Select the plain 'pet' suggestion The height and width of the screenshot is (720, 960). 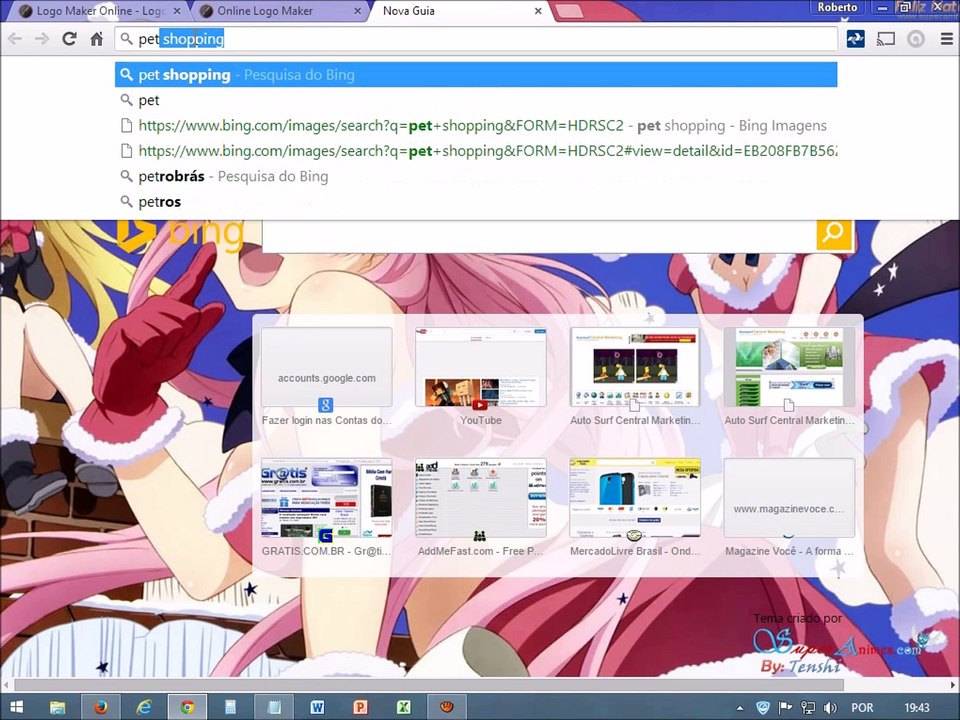click(476, 100)
